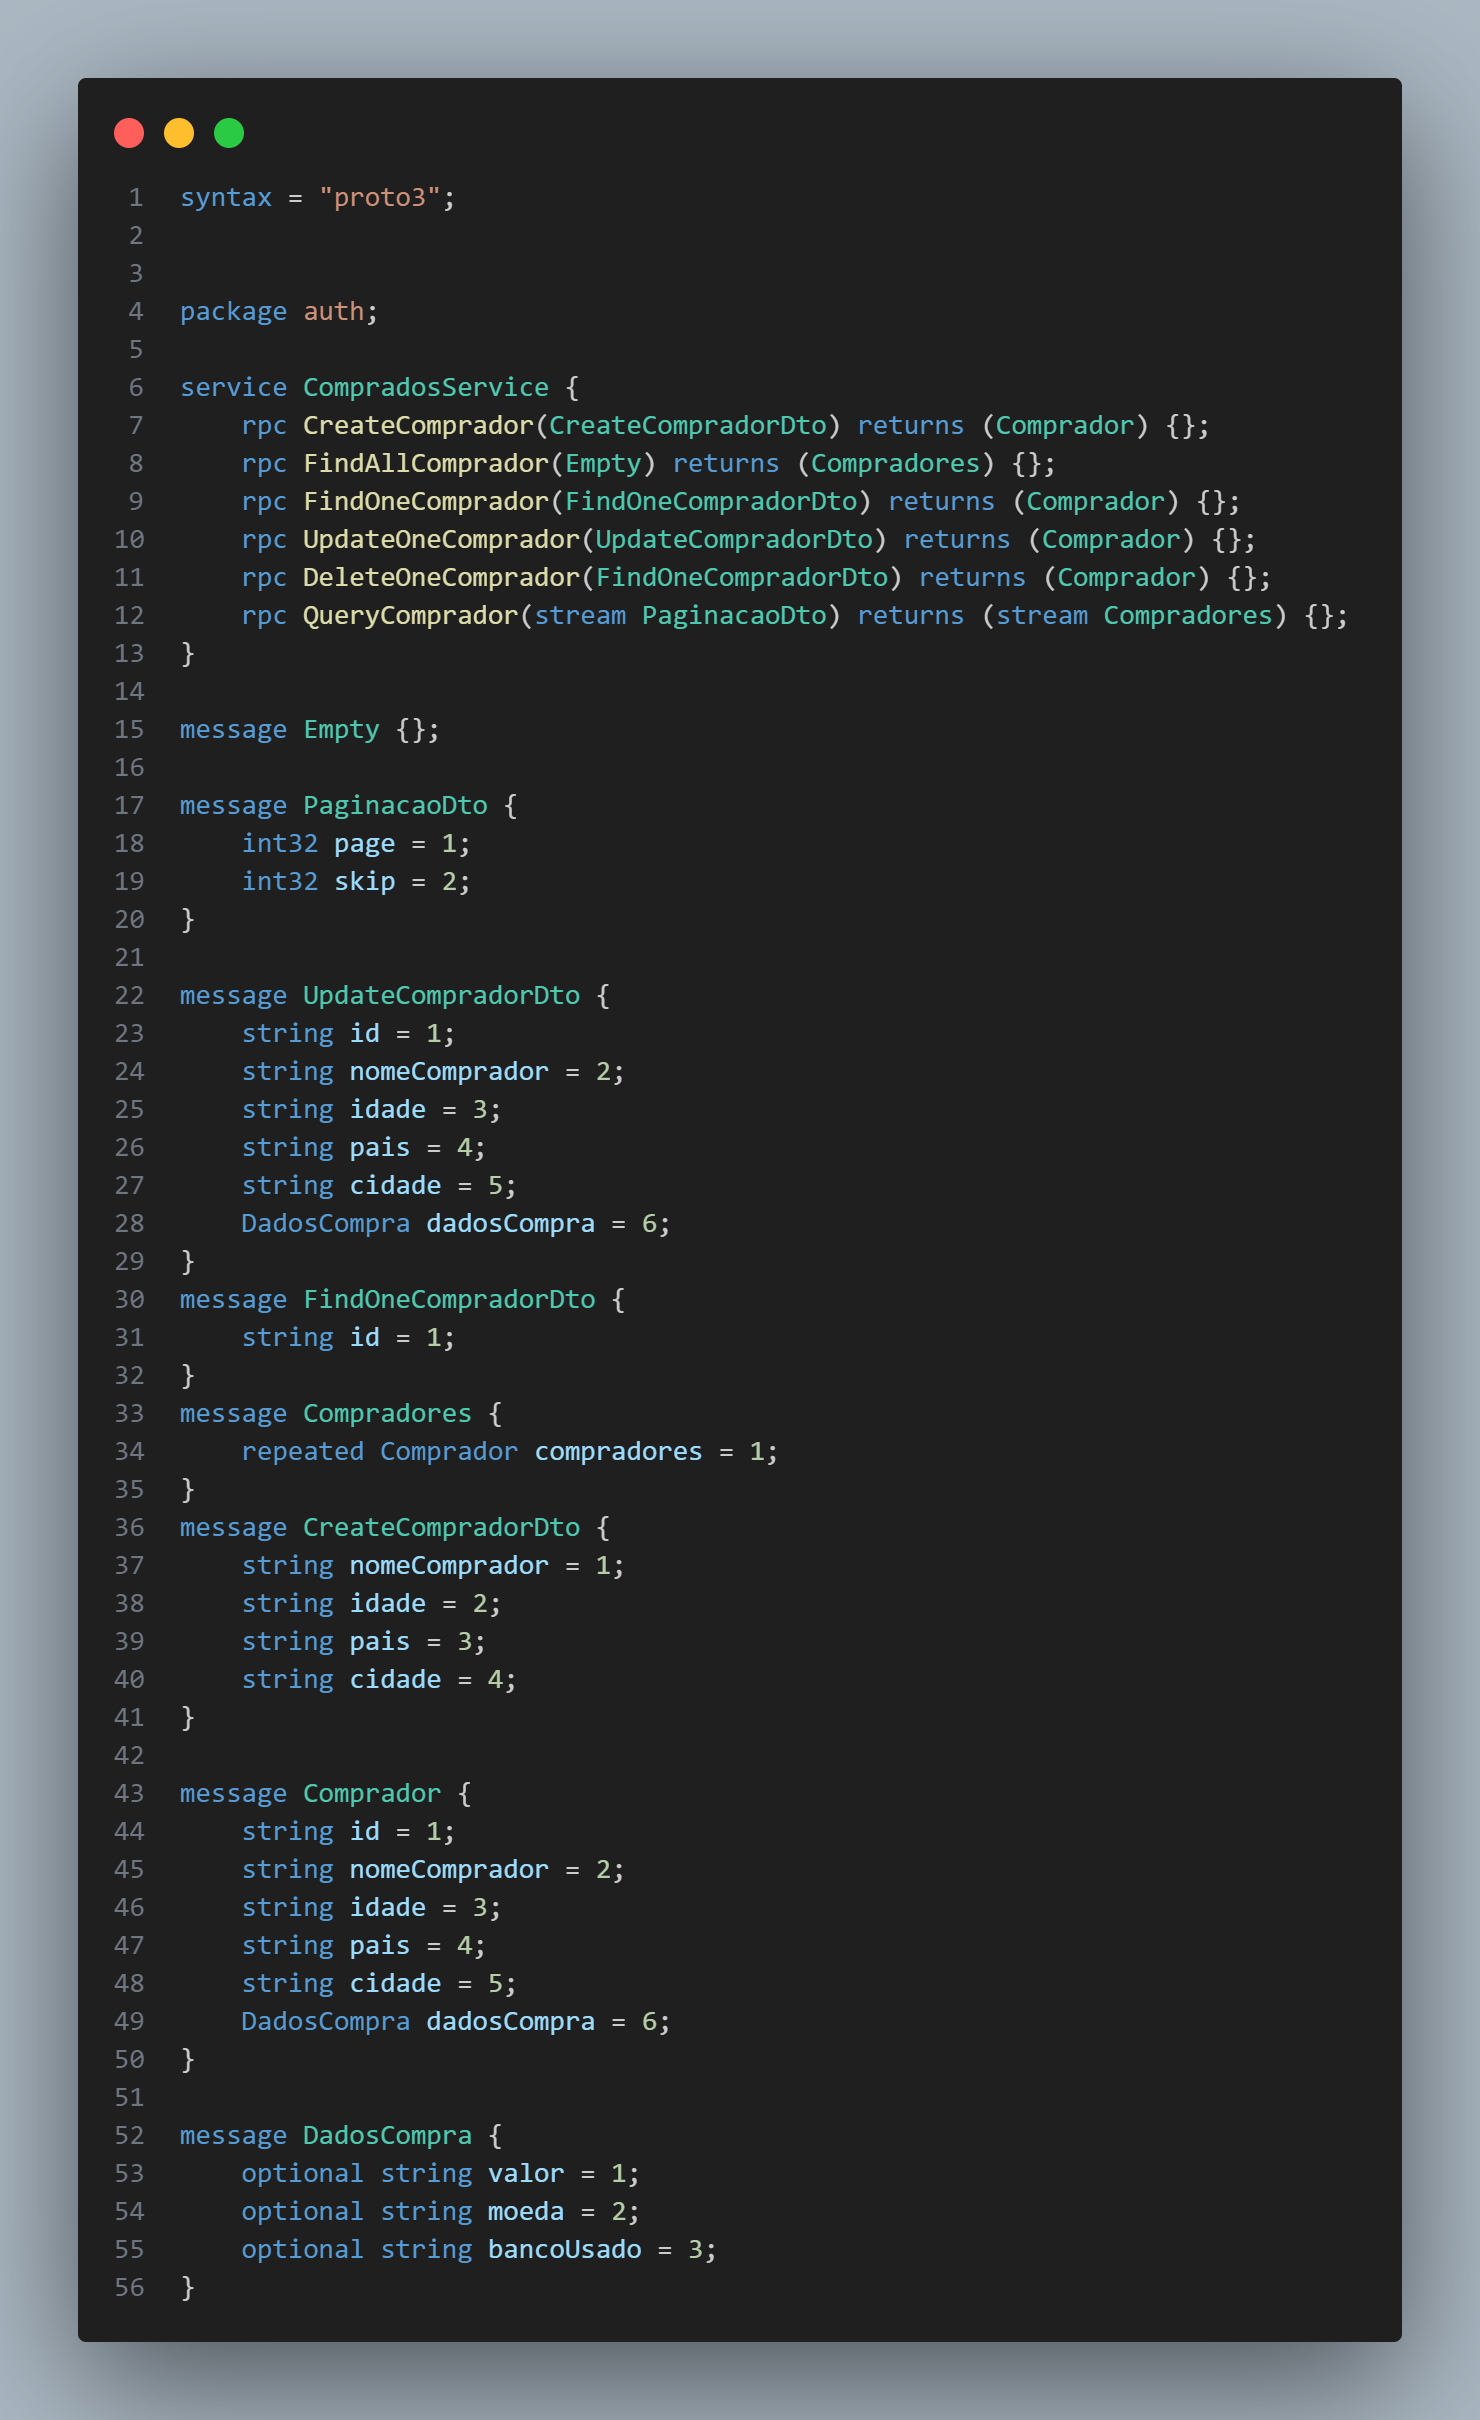Click line number 56
The width and height of the screenshot is (1480, 2420).
point(130,2287)
